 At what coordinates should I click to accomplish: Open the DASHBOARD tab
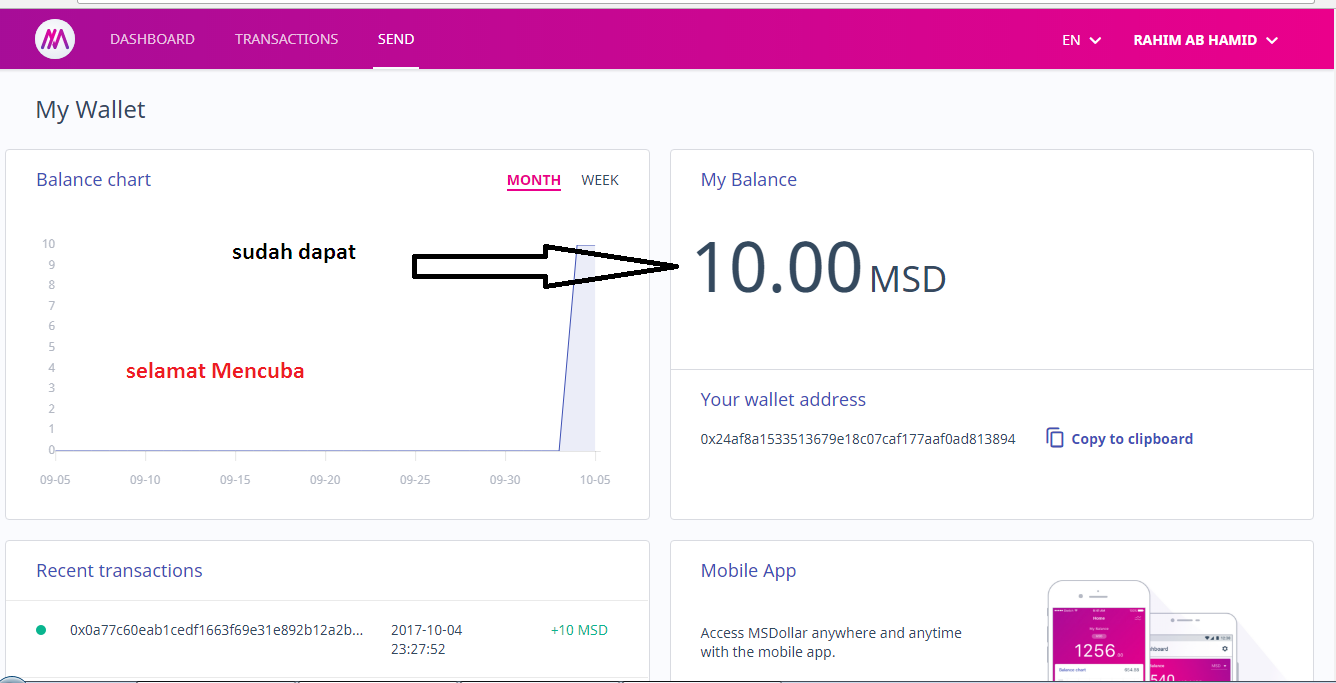(152, 39)
